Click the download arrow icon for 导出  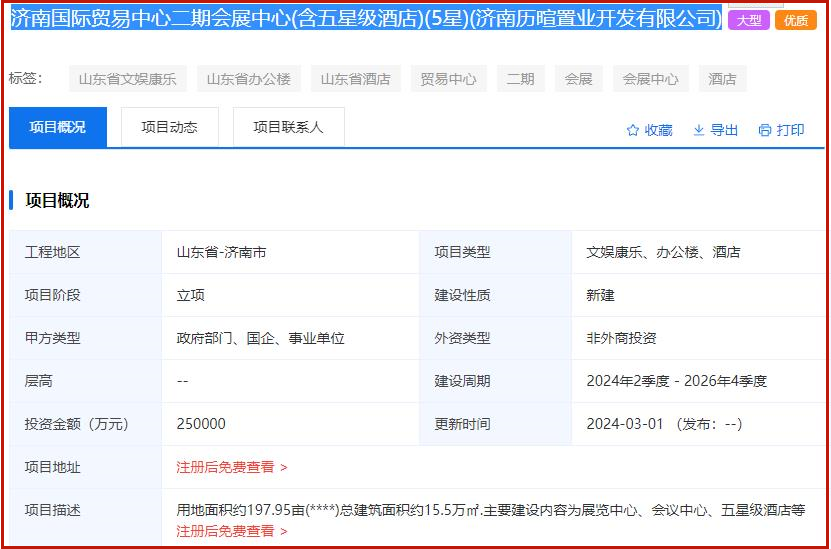click(x=699, y=130)
